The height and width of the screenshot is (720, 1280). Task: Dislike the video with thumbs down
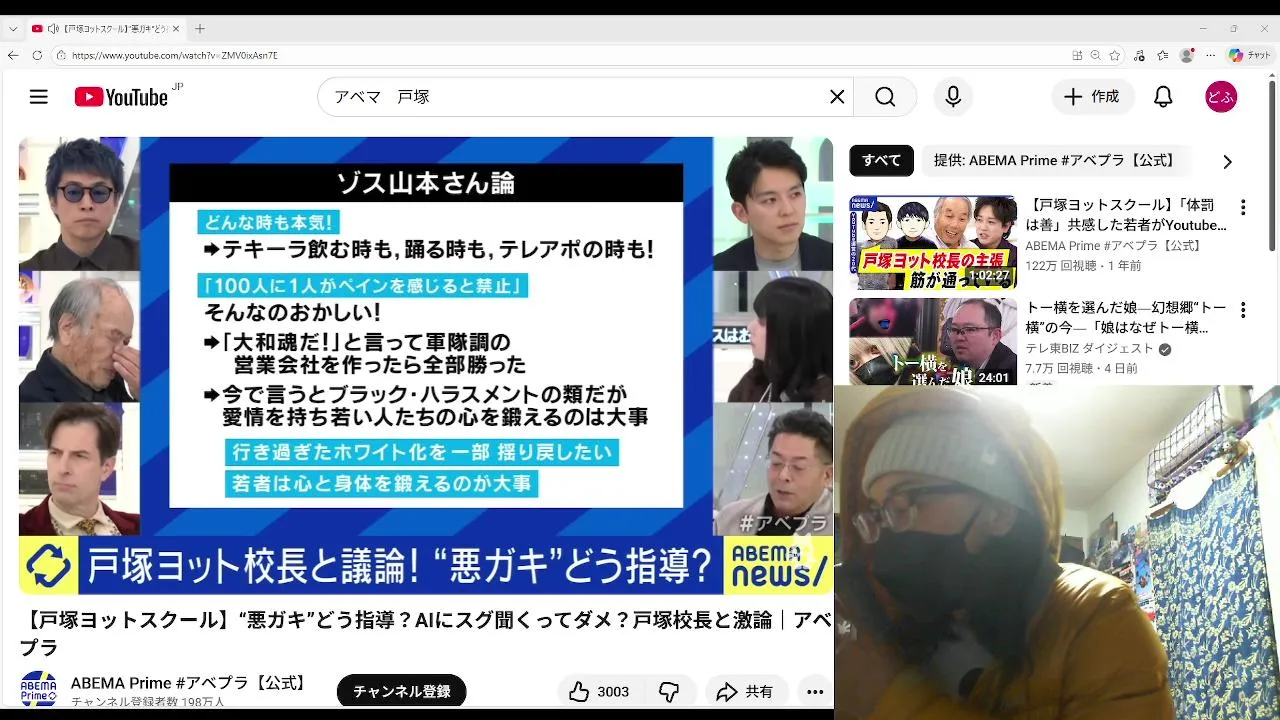(x=669, y=691)
